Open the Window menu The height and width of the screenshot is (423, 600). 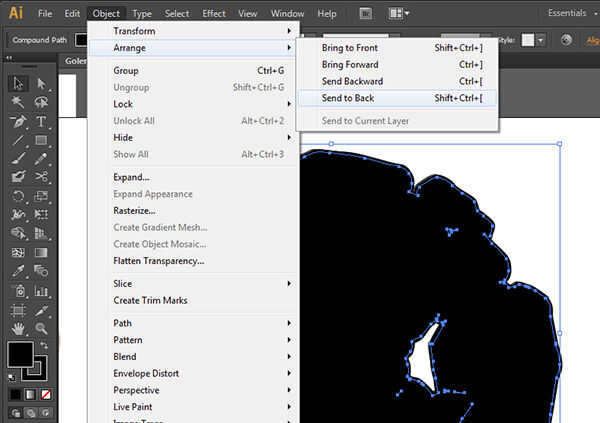[x=287, y=14]
